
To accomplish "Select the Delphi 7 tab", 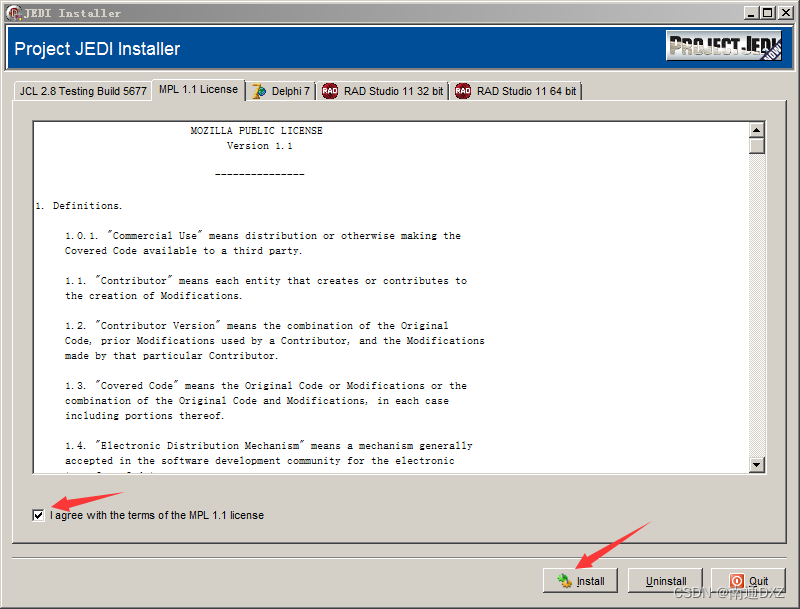I will click(x=282, y=90).
